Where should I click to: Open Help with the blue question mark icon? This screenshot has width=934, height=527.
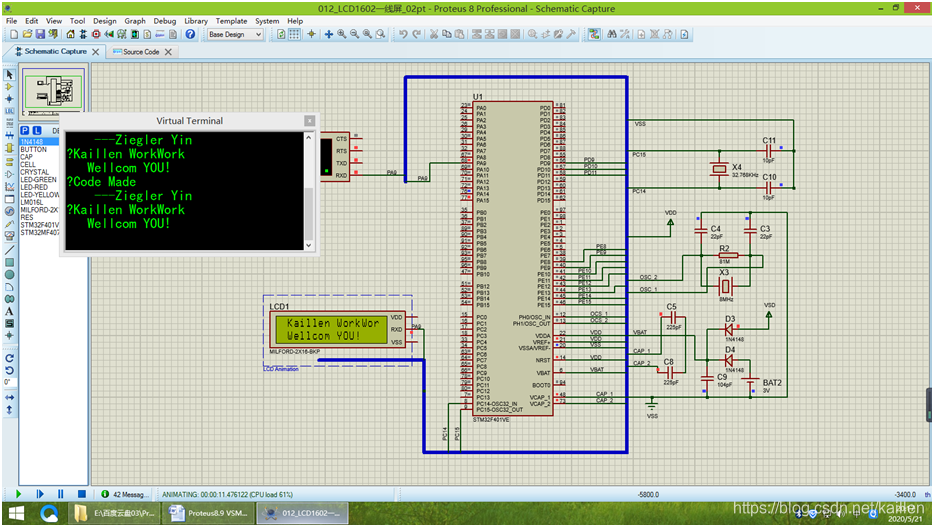coord(190,35)
